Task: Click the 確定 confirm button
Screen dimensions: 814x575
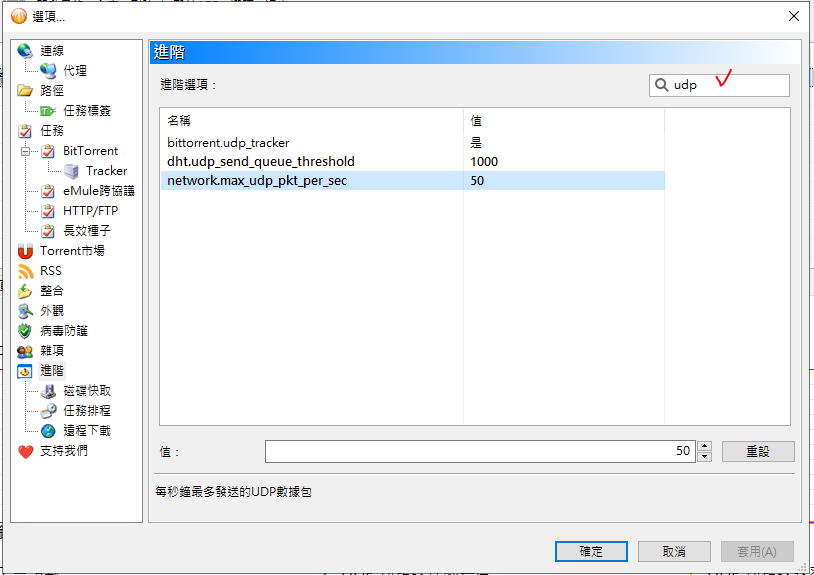Action: (x=591, y=551)
